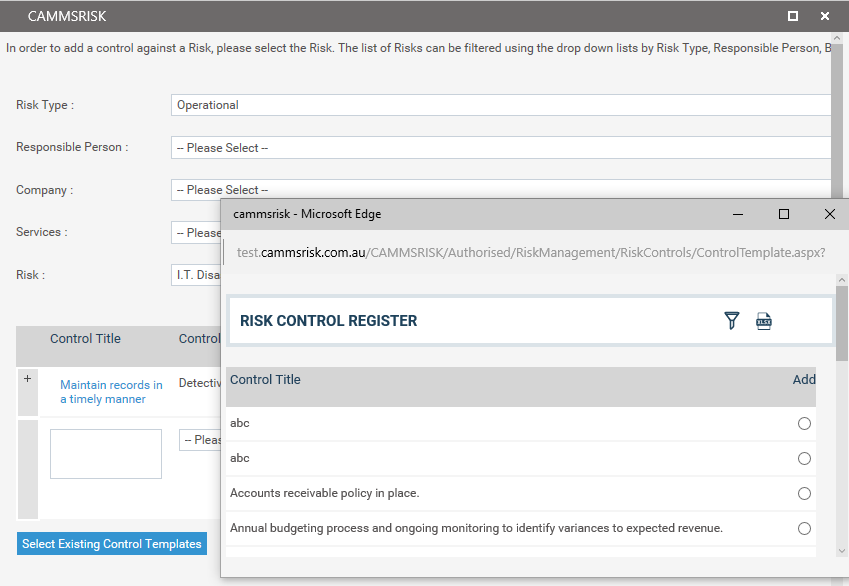Viewport: 849px width, 586px height.
Task: Click the scroll down arrow in Edge popup
Action: tap(841, 551)
